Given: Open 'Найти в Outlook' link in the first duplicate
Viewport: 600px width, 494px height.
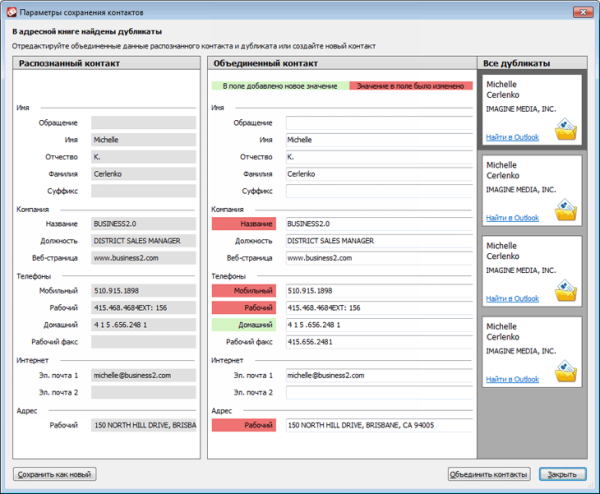Looking at the screenshot, I should pyautogui.click(x=512, y=137).
